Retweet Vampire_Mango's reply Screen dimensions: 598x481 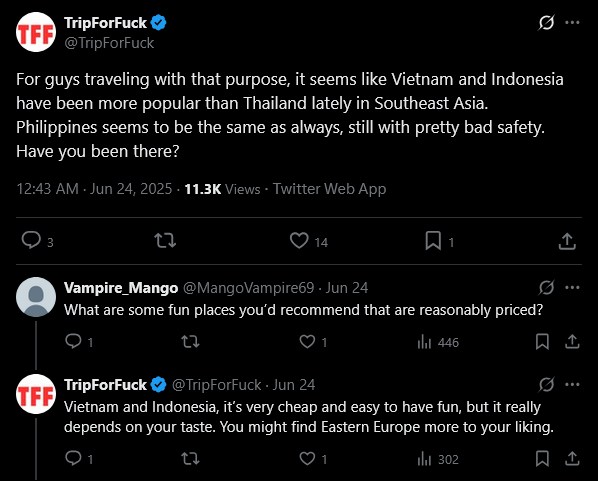tap(190, 342)
